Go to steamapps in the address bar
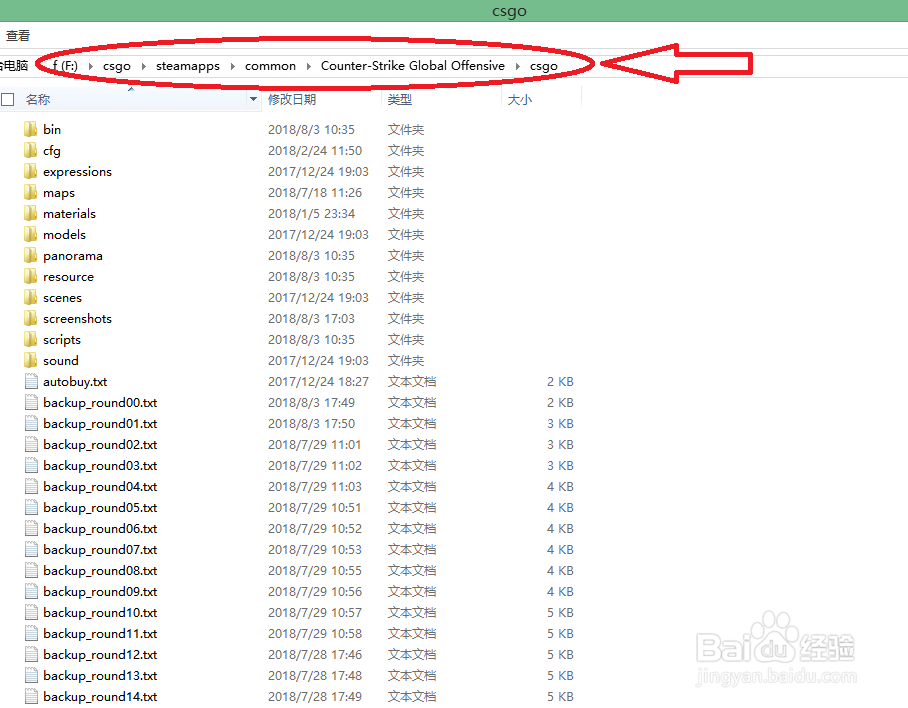The width and height of the screenshot is (908, 708). click(x=188, y=66)
